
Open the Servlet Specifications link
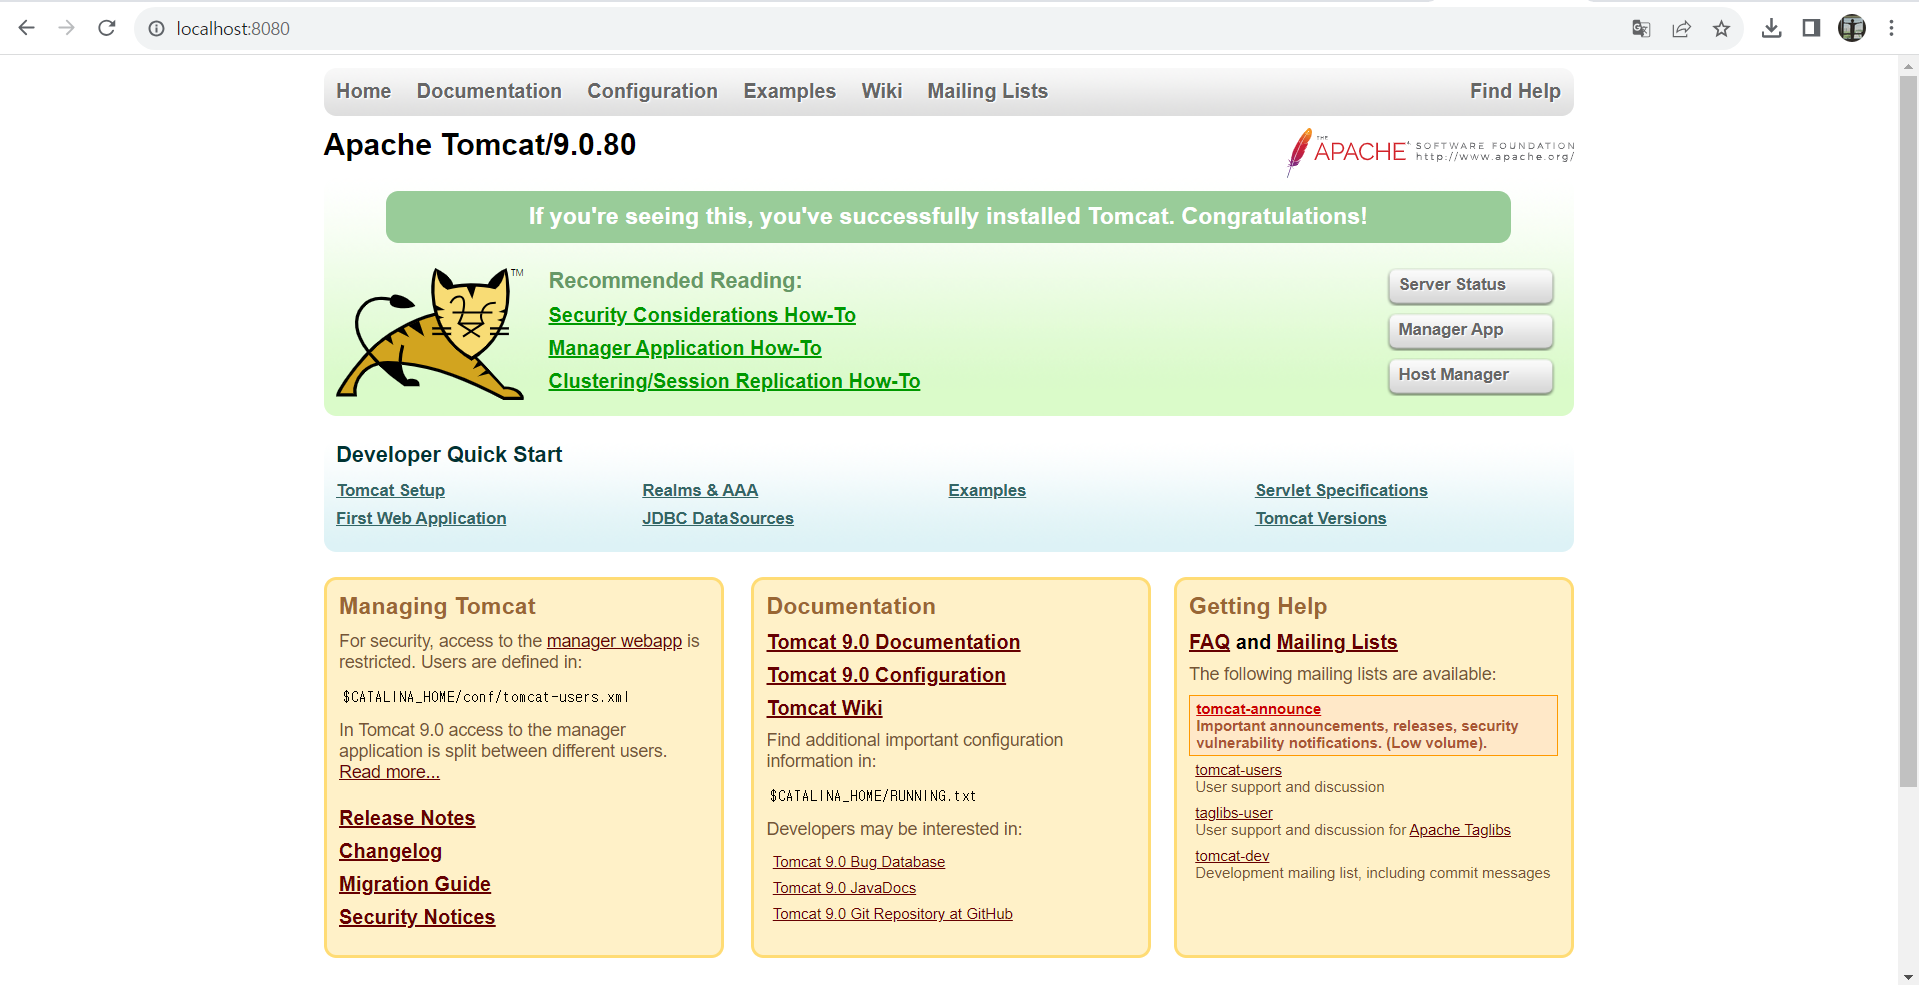1341,490
